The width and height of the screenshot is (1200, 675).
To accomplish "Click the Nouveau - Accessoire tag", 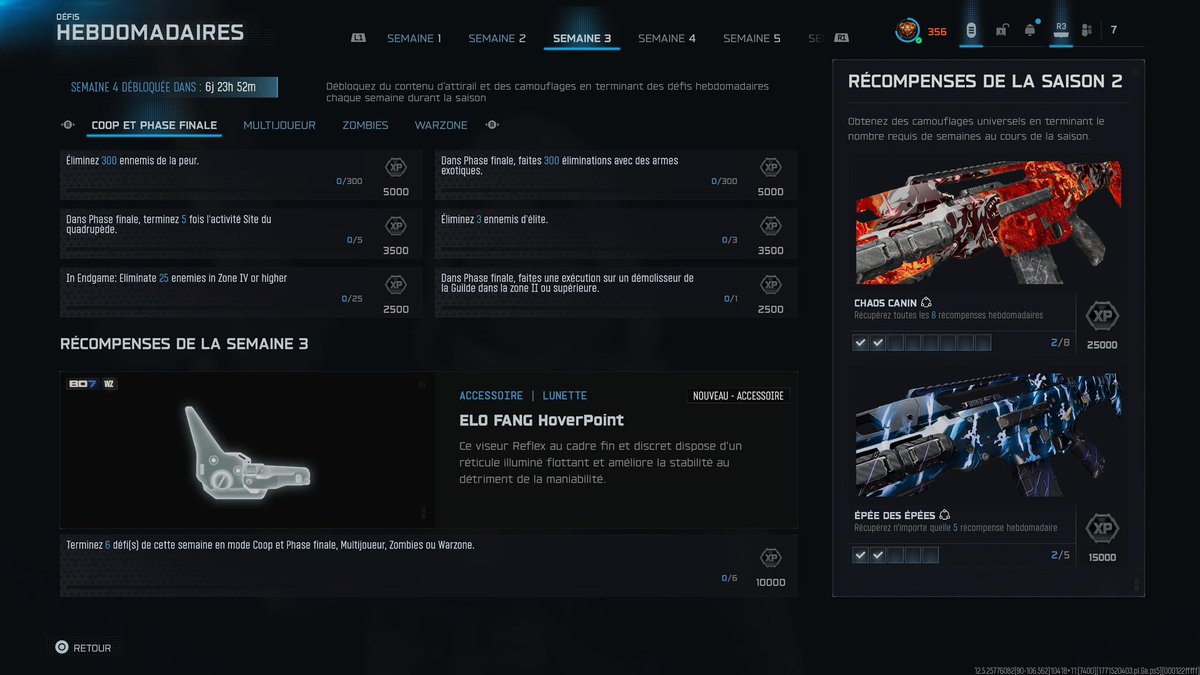I will tap(739, 396).
